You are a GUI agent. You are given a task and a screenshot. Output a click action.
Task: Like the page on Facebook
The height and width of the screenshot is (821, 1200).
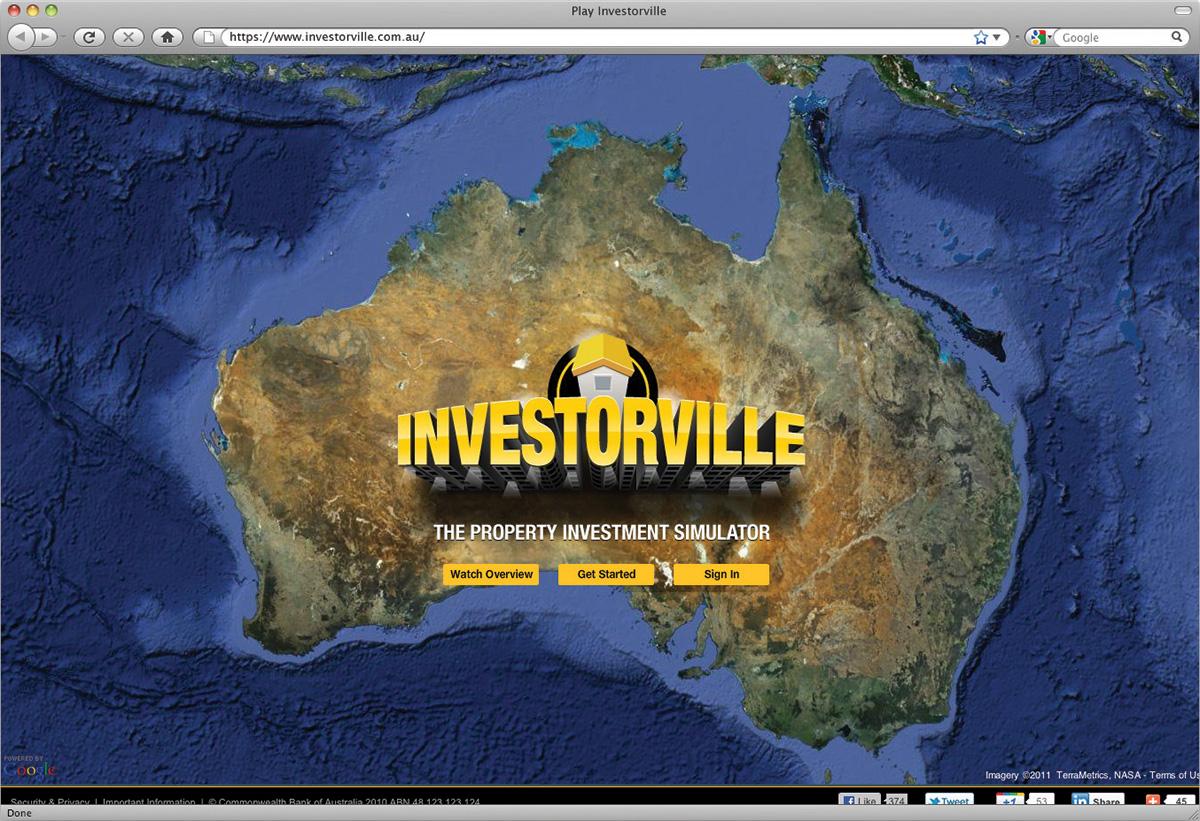[x=860, y=801]
